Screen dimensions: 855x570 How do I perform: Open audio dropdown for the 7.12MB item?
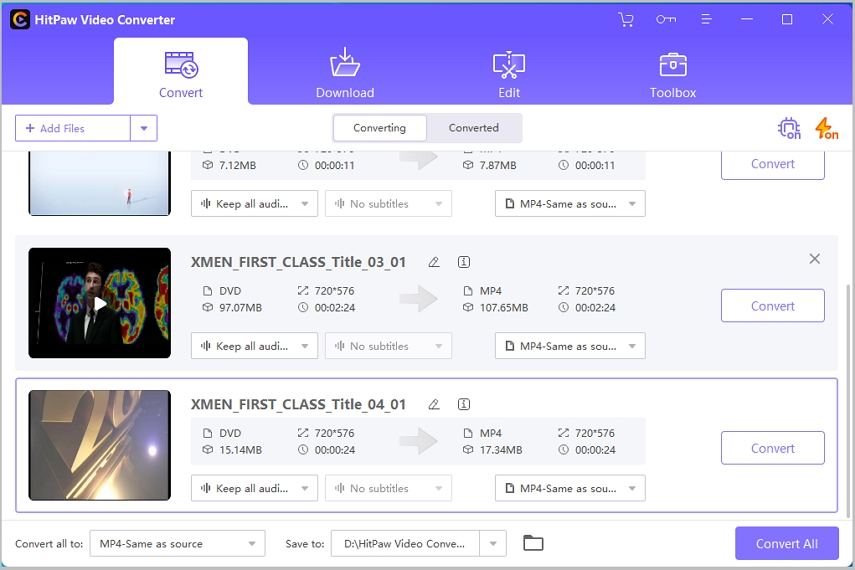pos(254,204)
